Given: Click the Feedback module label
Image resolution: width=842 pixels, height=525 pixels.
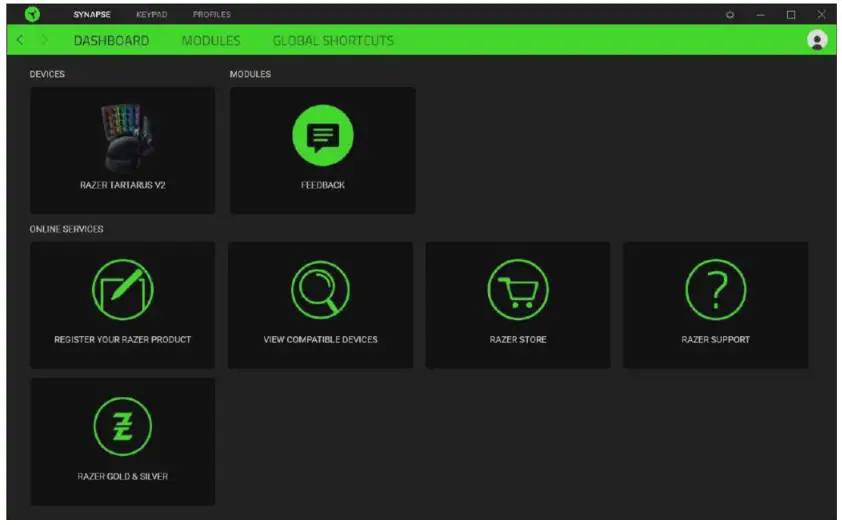Looking at the screenshot, I should 323,185.
